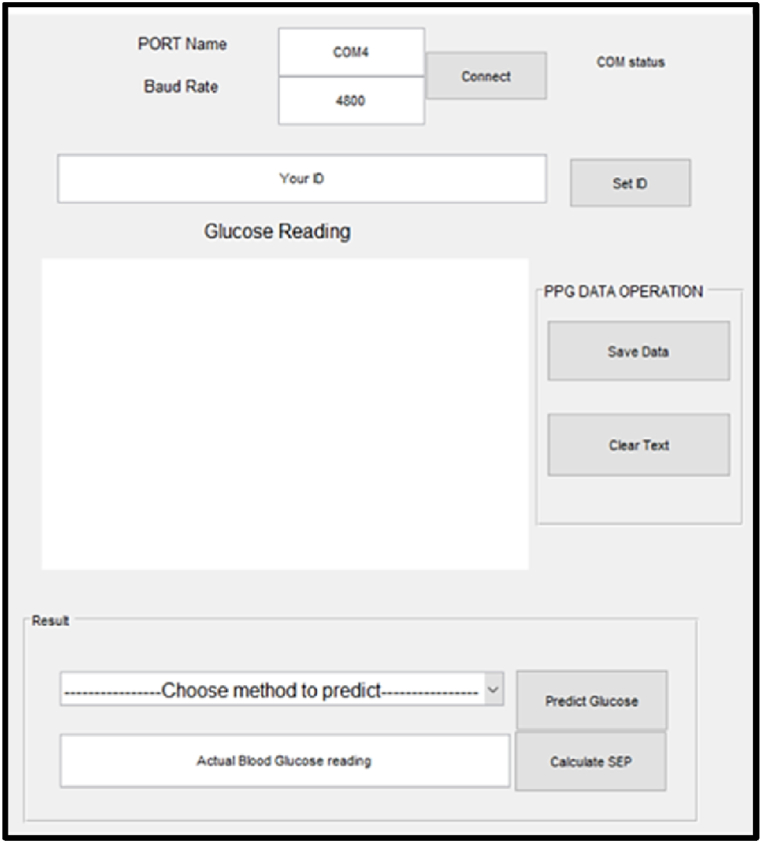The width and height of the screenshot is (762, 843).
Task: Expand prediction method list via arrow chevron
Action: (x=493, y=690)
